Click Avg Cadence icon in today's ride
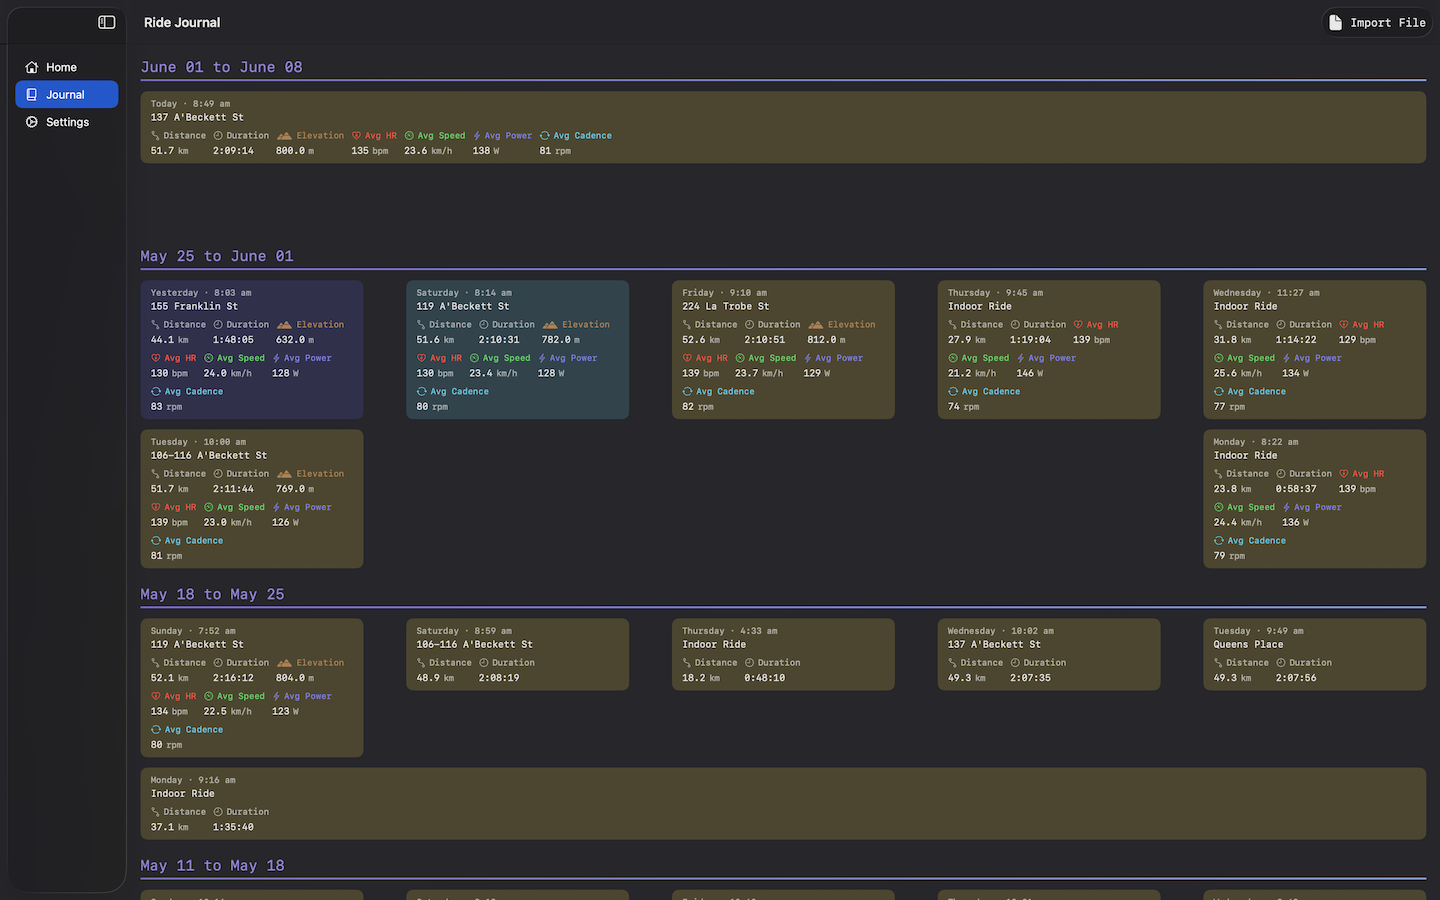 [544, 135]
